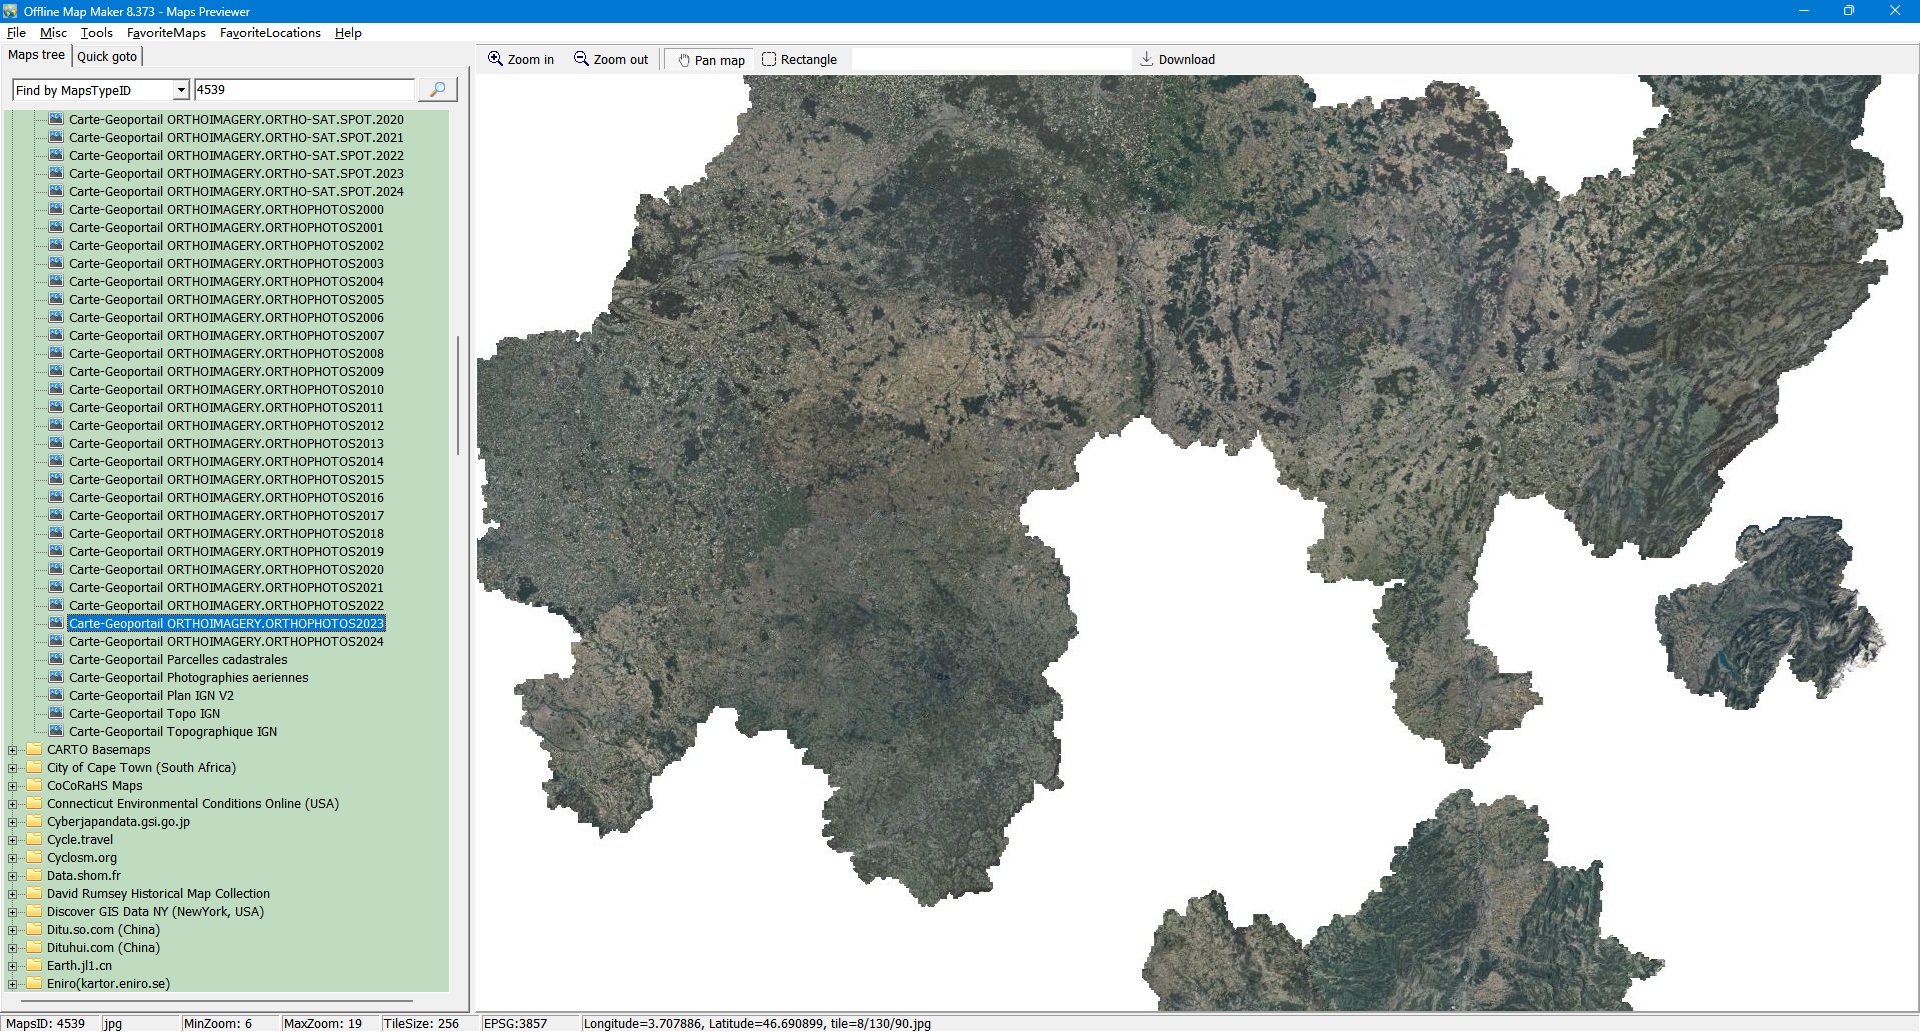
Task: Click the Download arrow icon
Action: [1147, 59]
